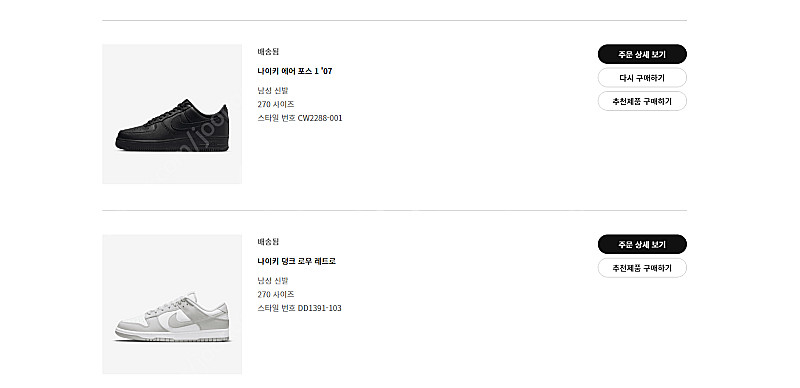Open the black Air Force 1 shoe image
The width and height of the screenshot is (800, 388).
[x=172, y=114]
